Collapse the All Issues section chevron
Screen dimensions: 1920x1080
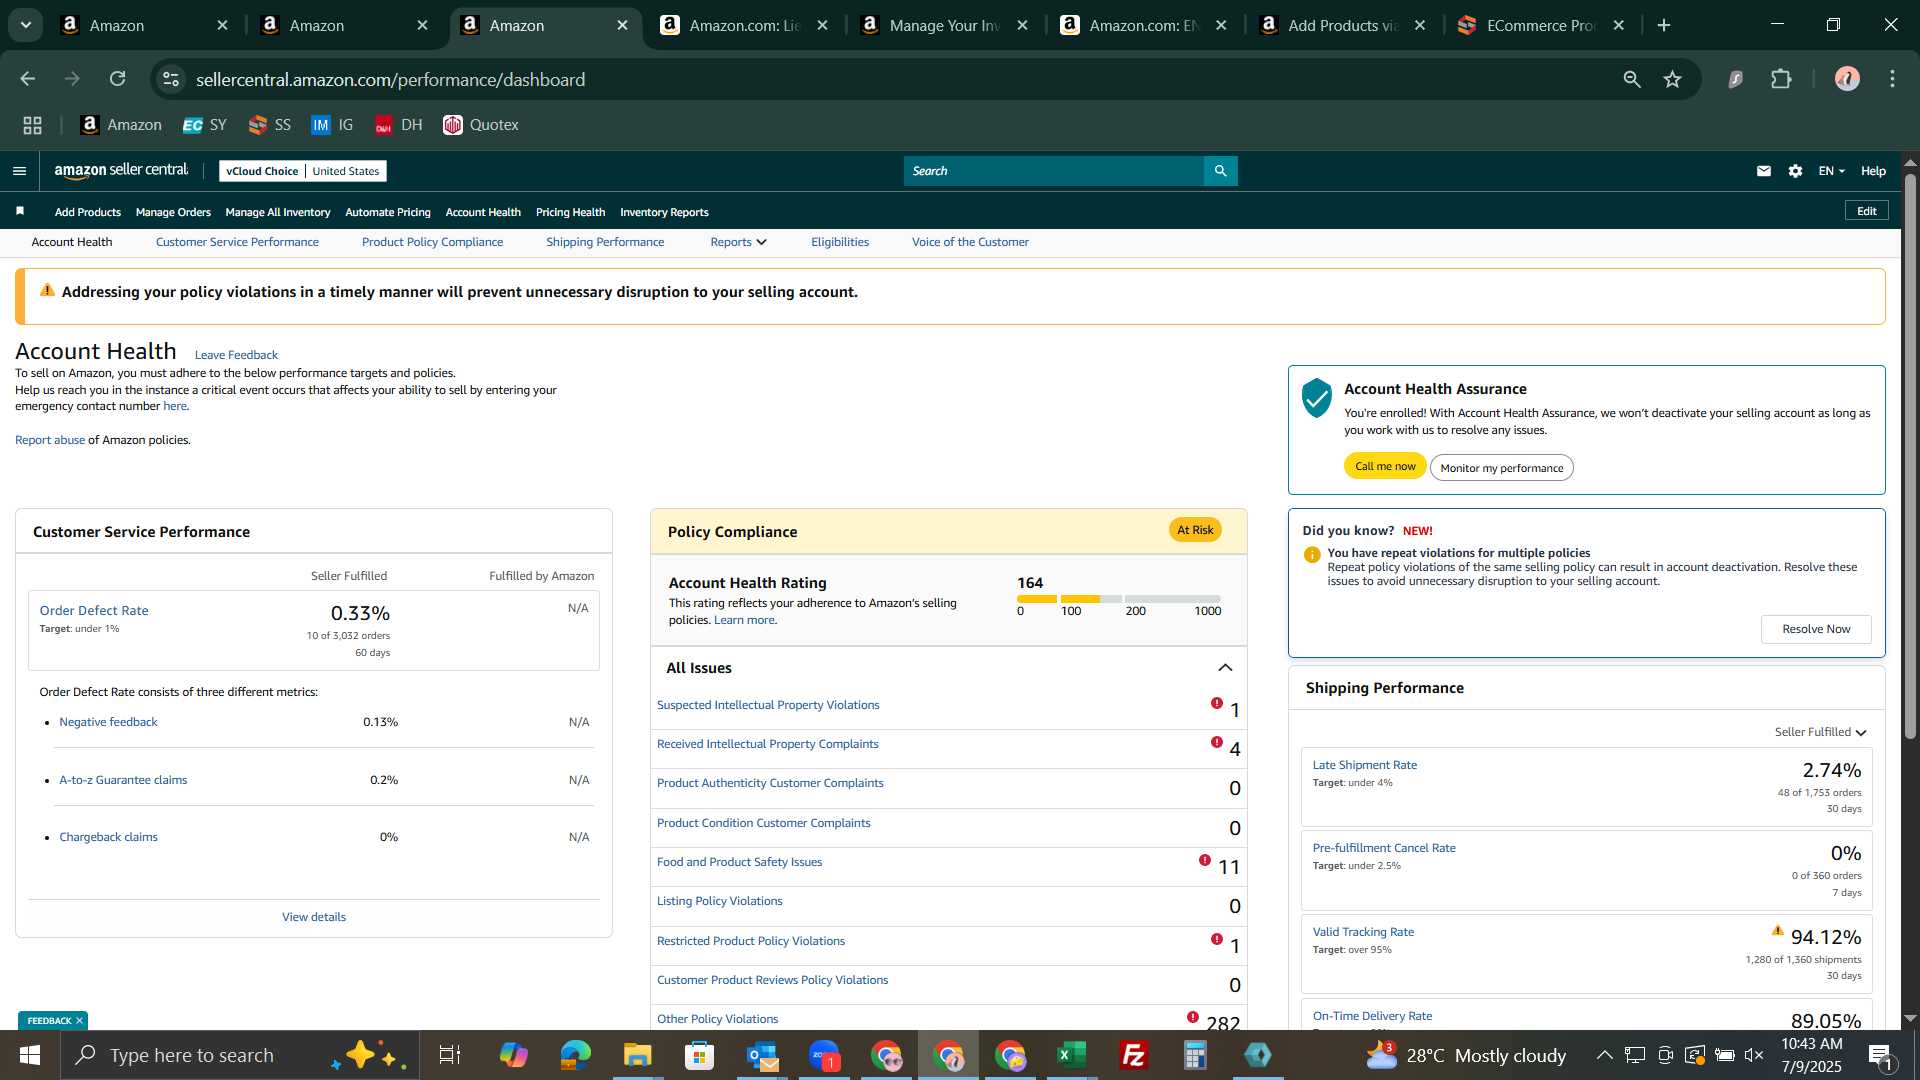click(x=1225, y=668)
